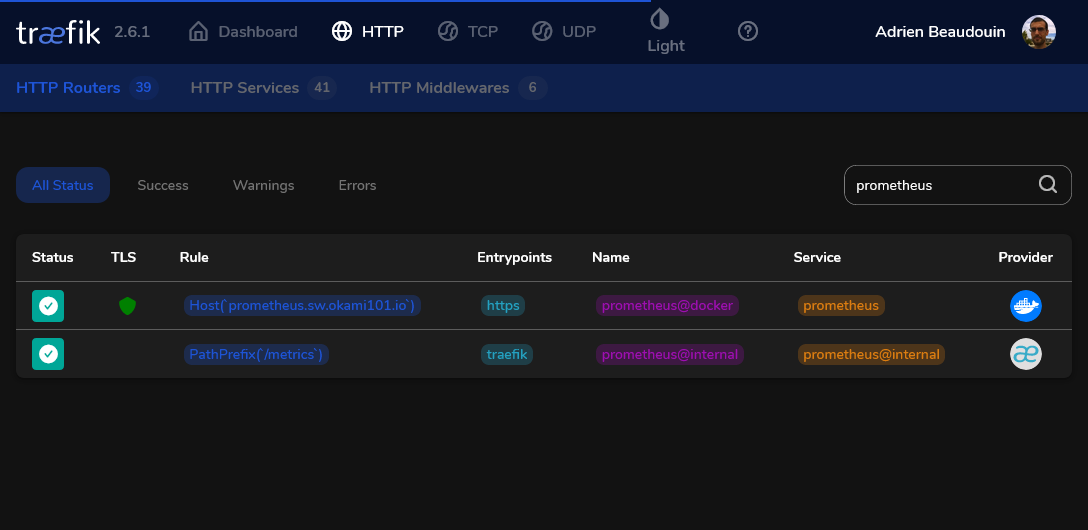
Task: Click Adrien Beaudouin's avatar picture
Action: coord(1039,32)
